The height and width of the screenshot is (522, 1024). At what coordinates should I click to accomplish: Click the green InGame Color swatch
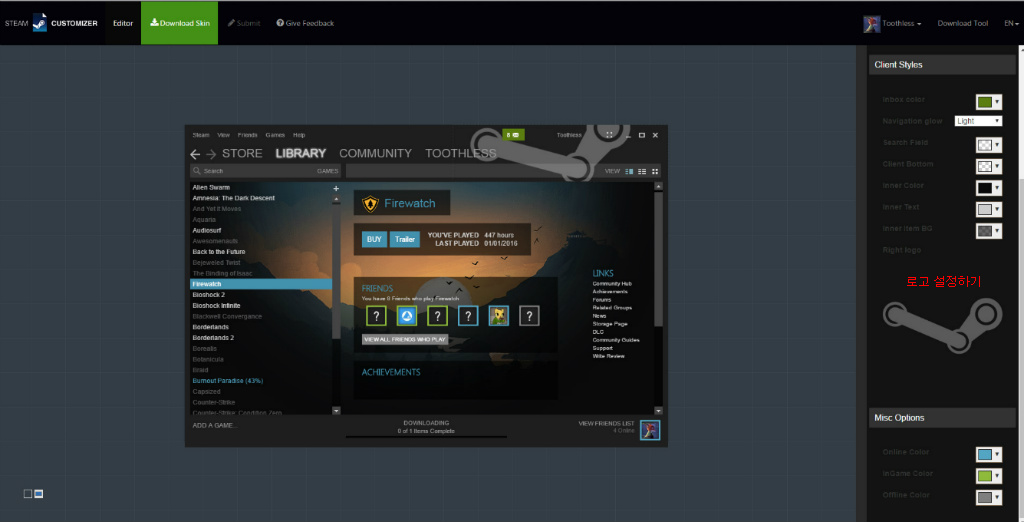point(984,476)
